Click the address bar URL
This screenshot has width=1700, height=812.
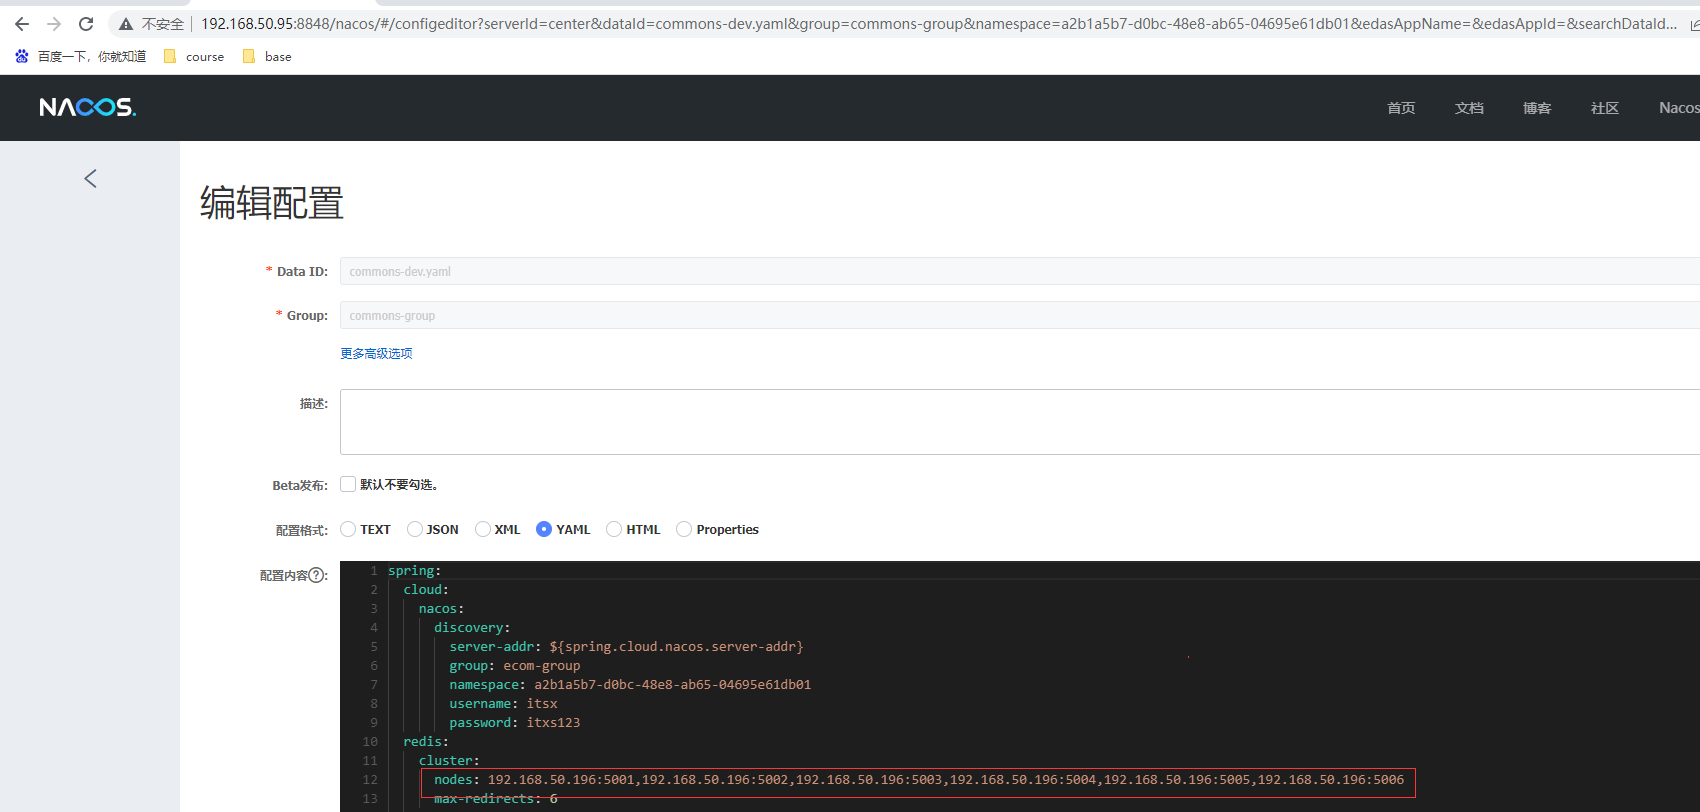[x=938, y=24]
